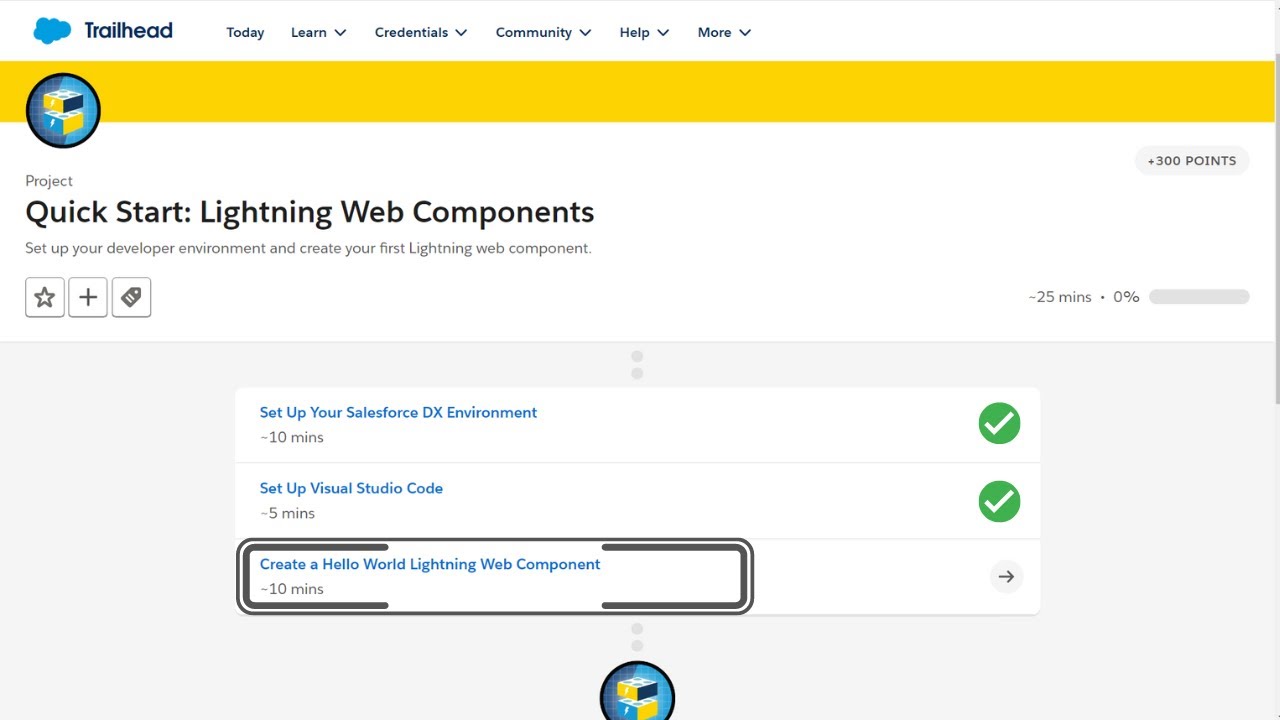Click the tag icon button
The width and height of the screenshot is (1280, 720).
click(131, 297)
